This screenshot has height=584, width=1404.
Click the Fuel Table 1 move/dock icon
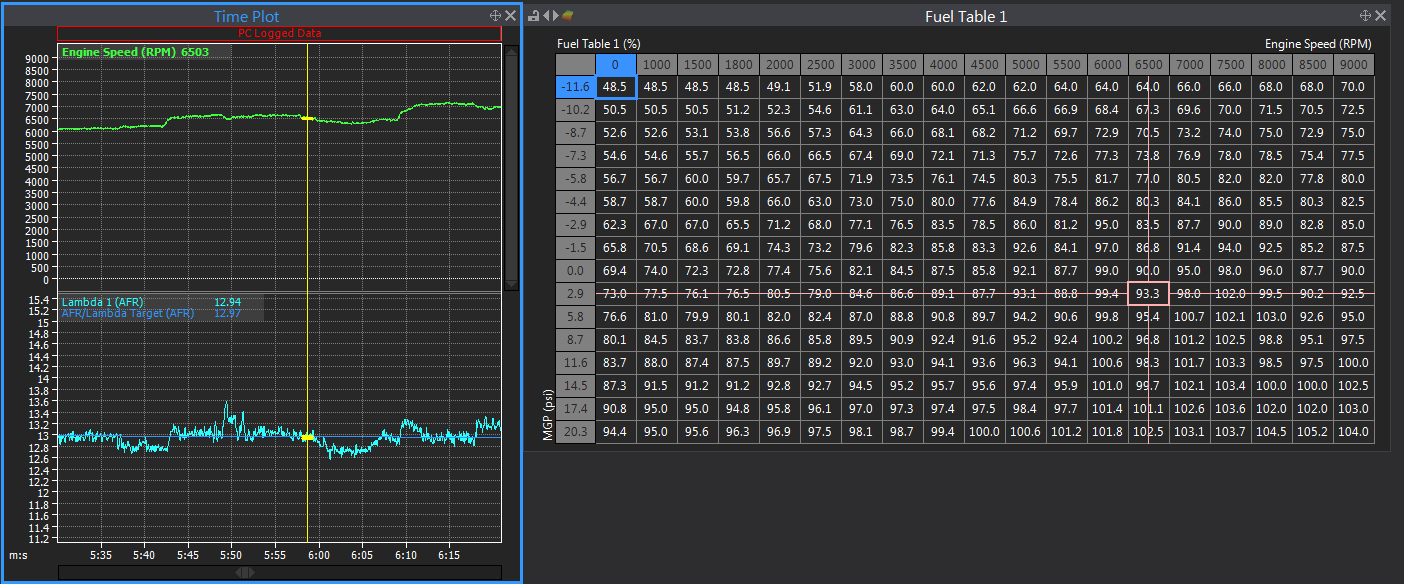tap(1366, 16)
